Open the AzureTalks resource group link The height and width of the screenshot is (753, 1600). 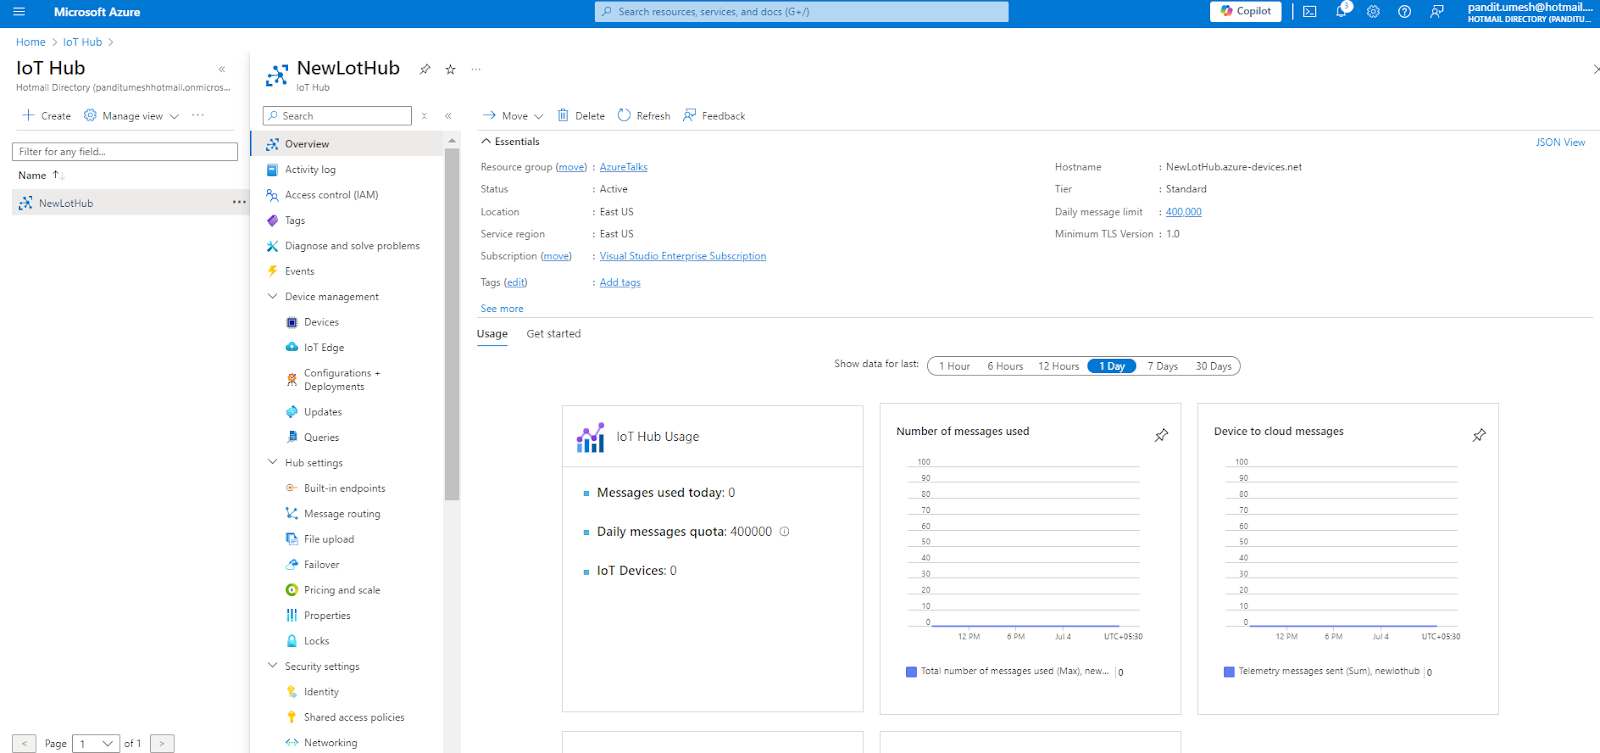623,167
